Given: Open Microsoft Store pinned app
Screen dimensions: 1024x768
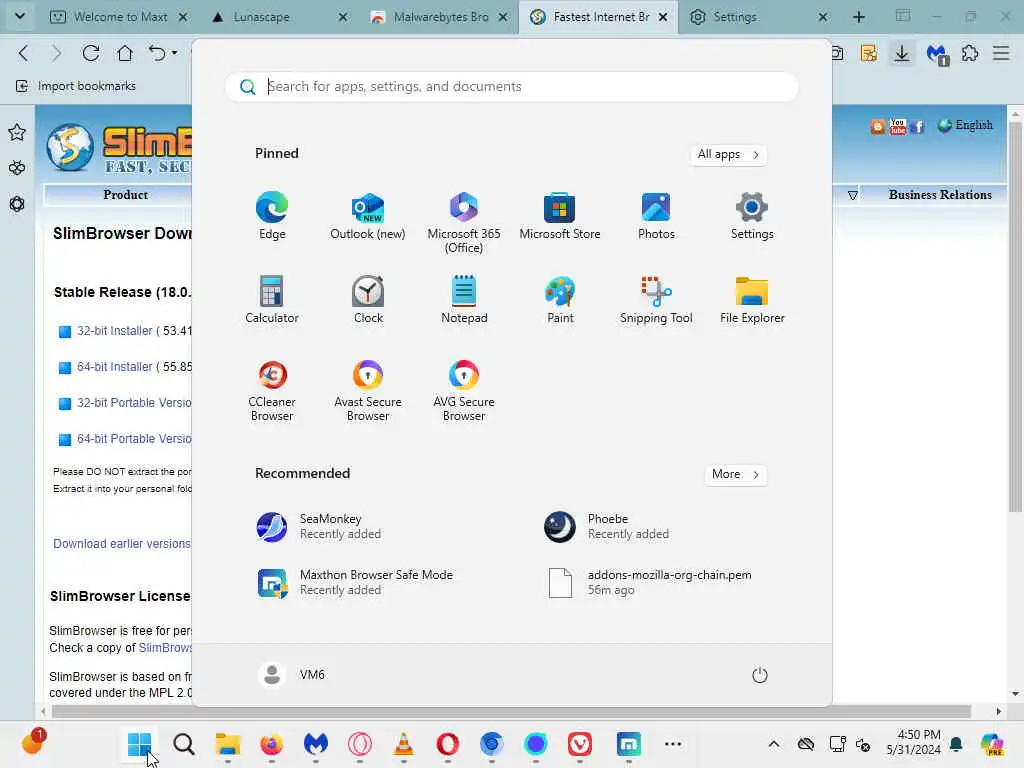Looking at the screenshot, I should pos(560,216).
